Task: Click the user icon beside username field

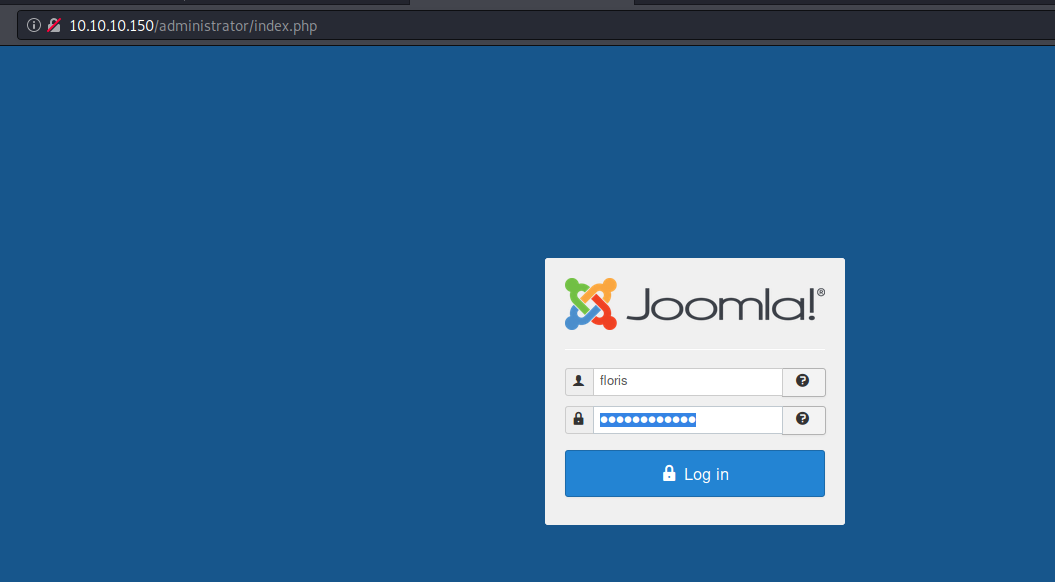Action: pyautogui.click(x=579, y=381)
